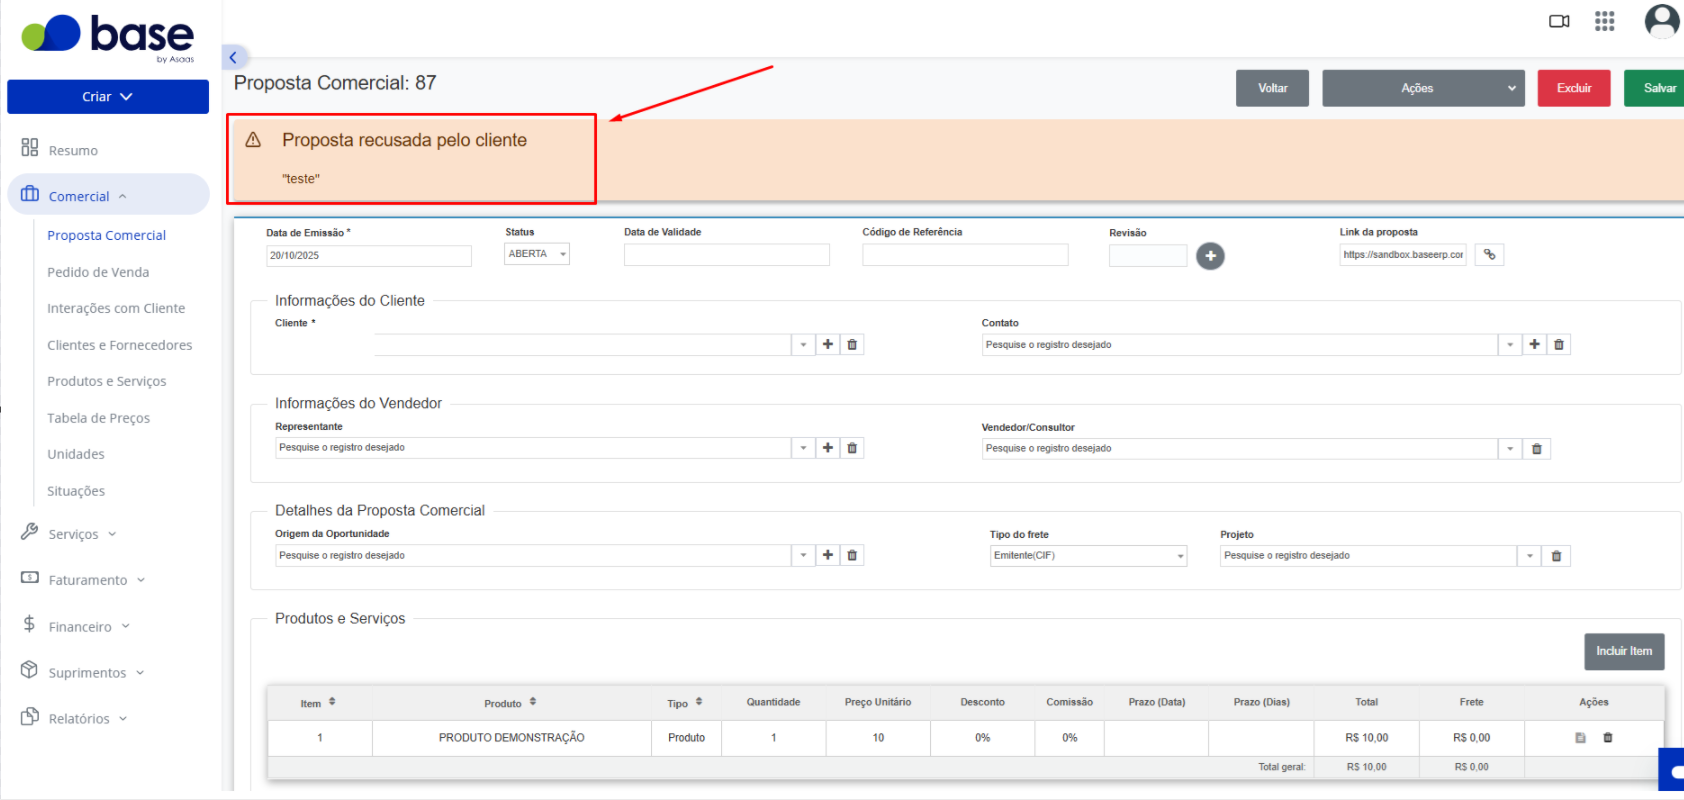
Task: Go to Clientes e Fornecedores
Action: click(x=119, y=345)
